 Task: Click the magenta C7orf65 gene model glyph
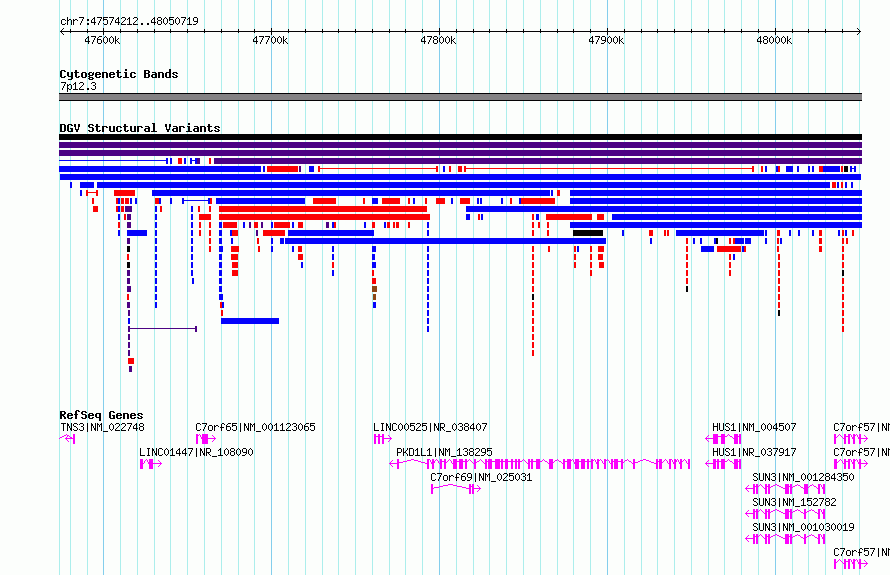[x=205, y=439]
